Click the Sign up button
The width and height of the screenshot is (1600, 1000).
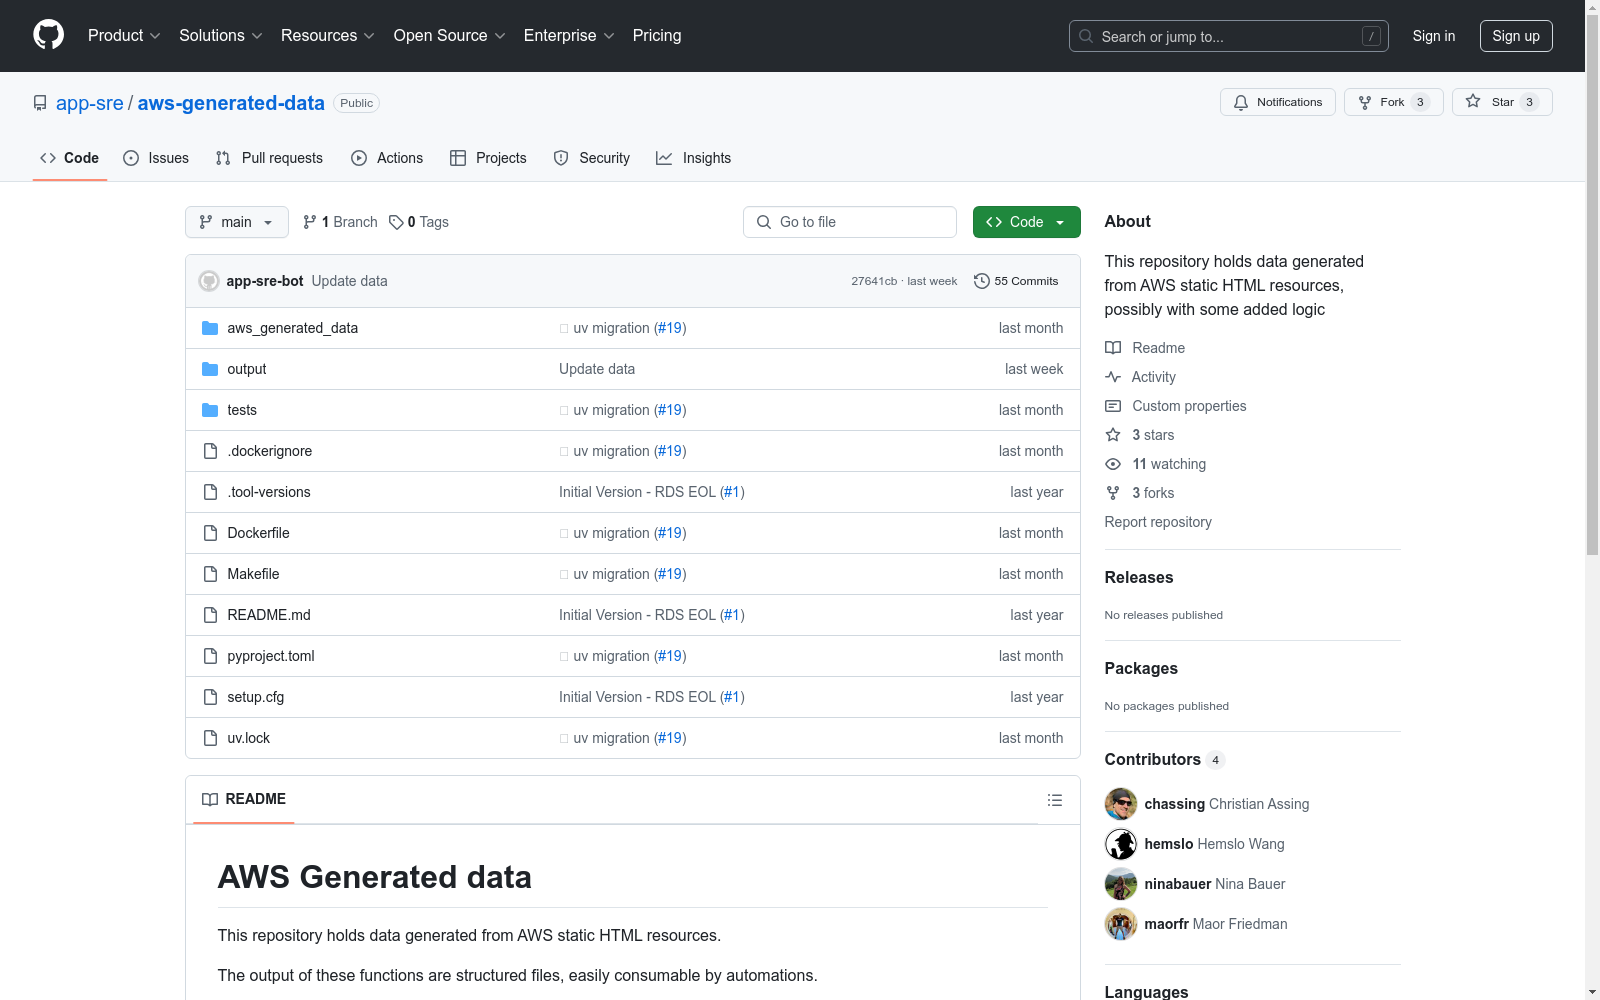tap(1516, 36)
